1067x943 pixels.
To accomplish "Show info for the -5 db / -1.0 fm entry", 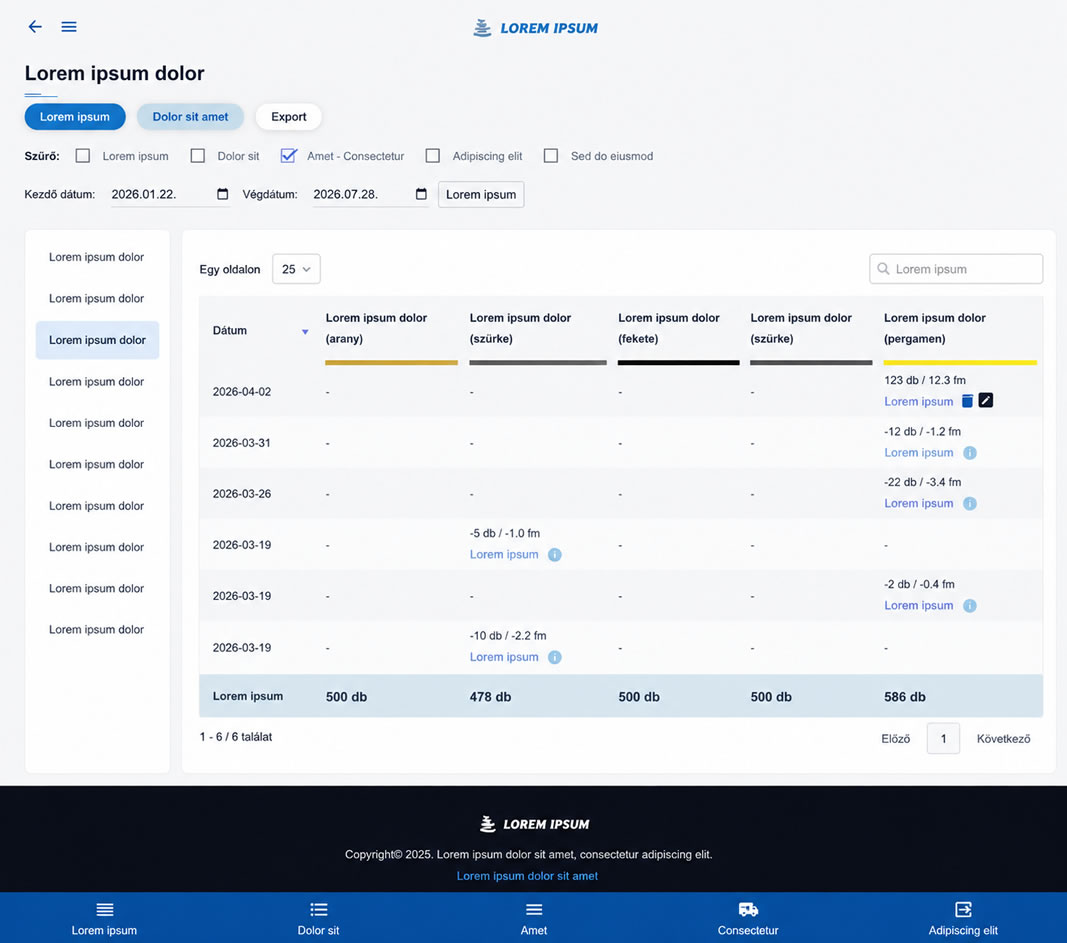I will [x=555, y=555].
